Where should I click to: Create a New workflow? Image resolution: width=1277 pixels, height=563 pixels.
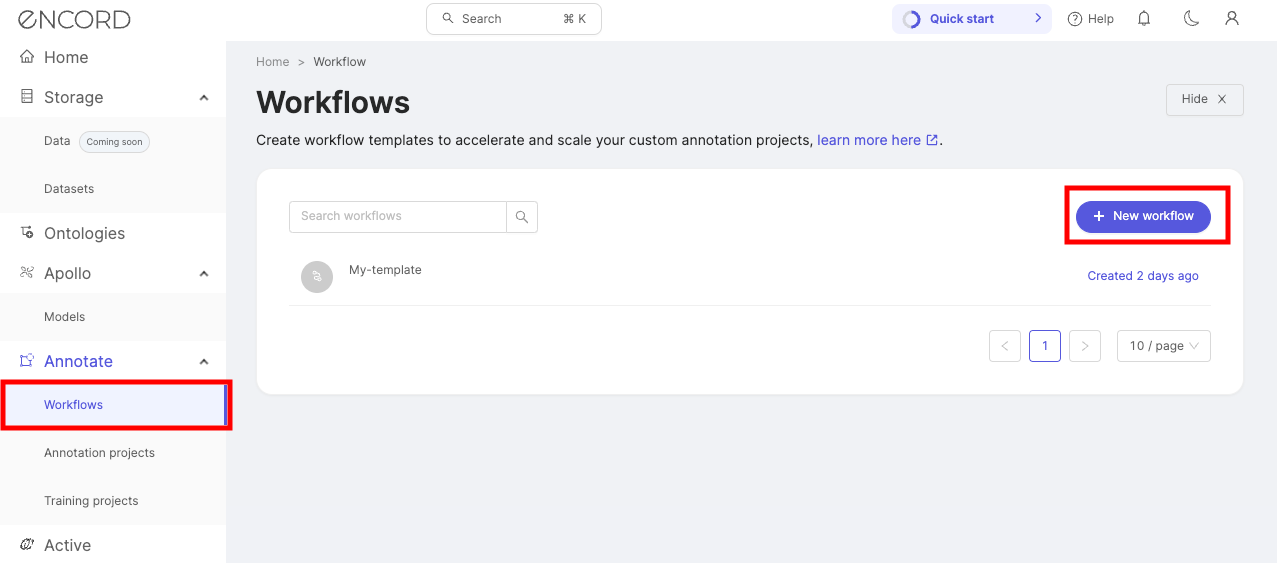click(1143, 216)
